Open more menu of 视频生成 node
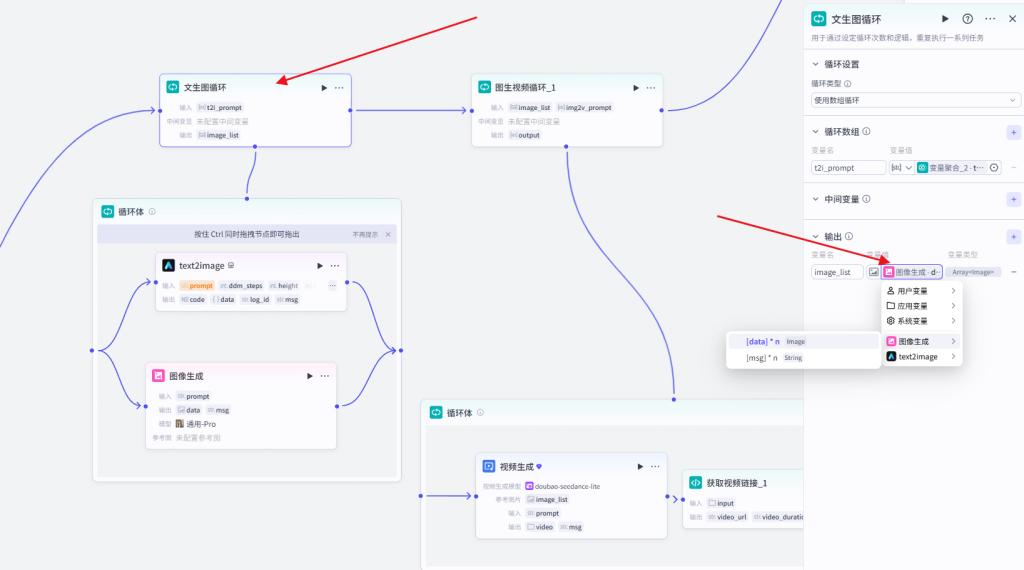This screenshot has height=570, width=1024. click(x=655, y=466)
